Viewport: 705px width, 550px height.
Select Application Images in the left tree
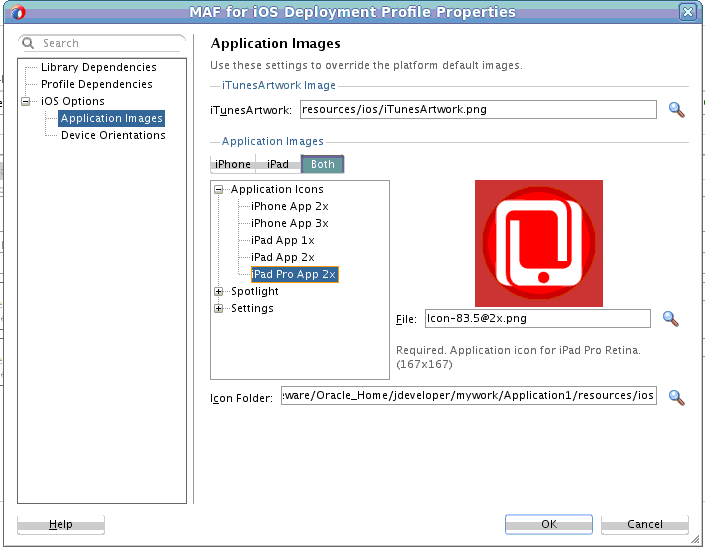[112, 118]
